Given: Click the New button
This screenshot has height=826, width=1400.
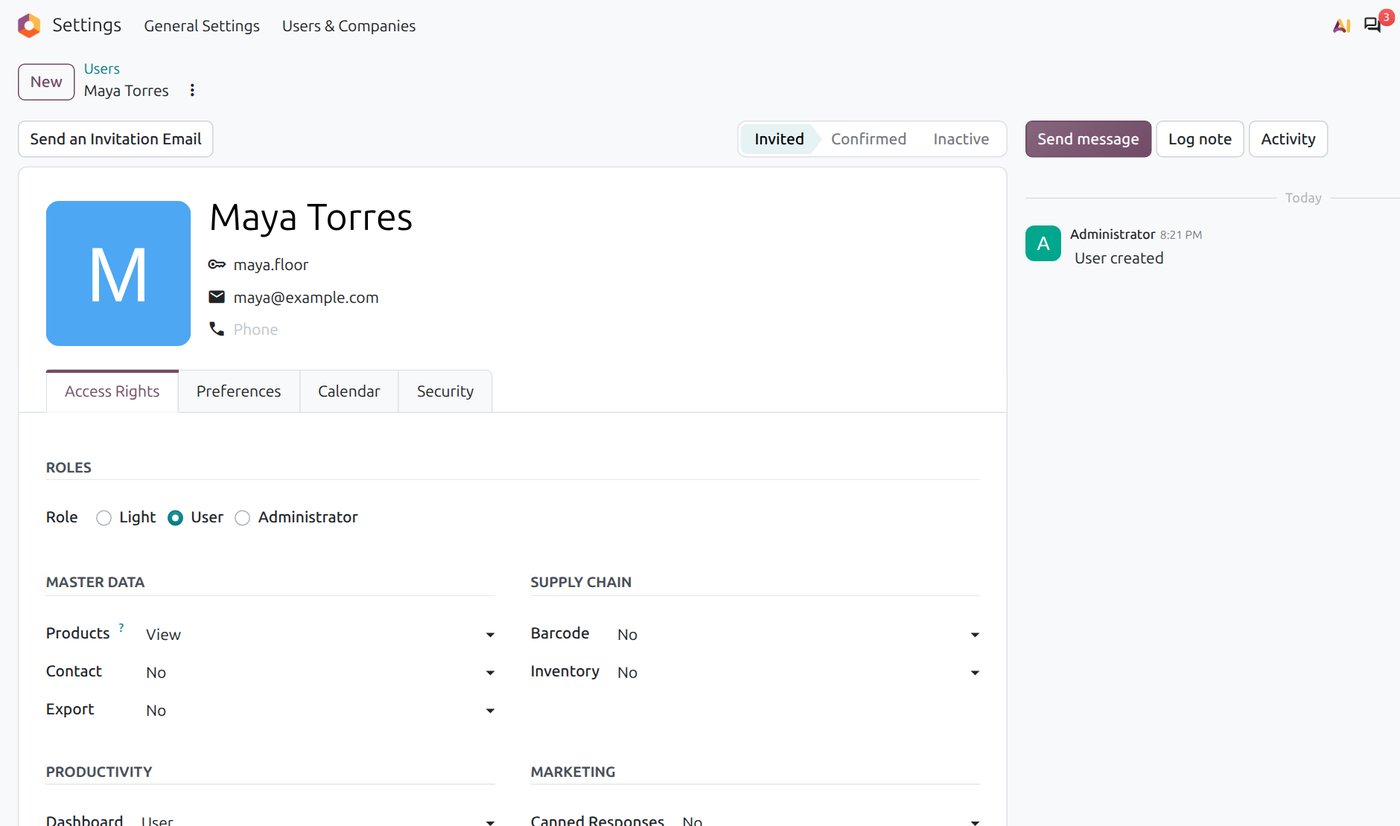Looking at the screenshot, I should click(x=46, y=82).
